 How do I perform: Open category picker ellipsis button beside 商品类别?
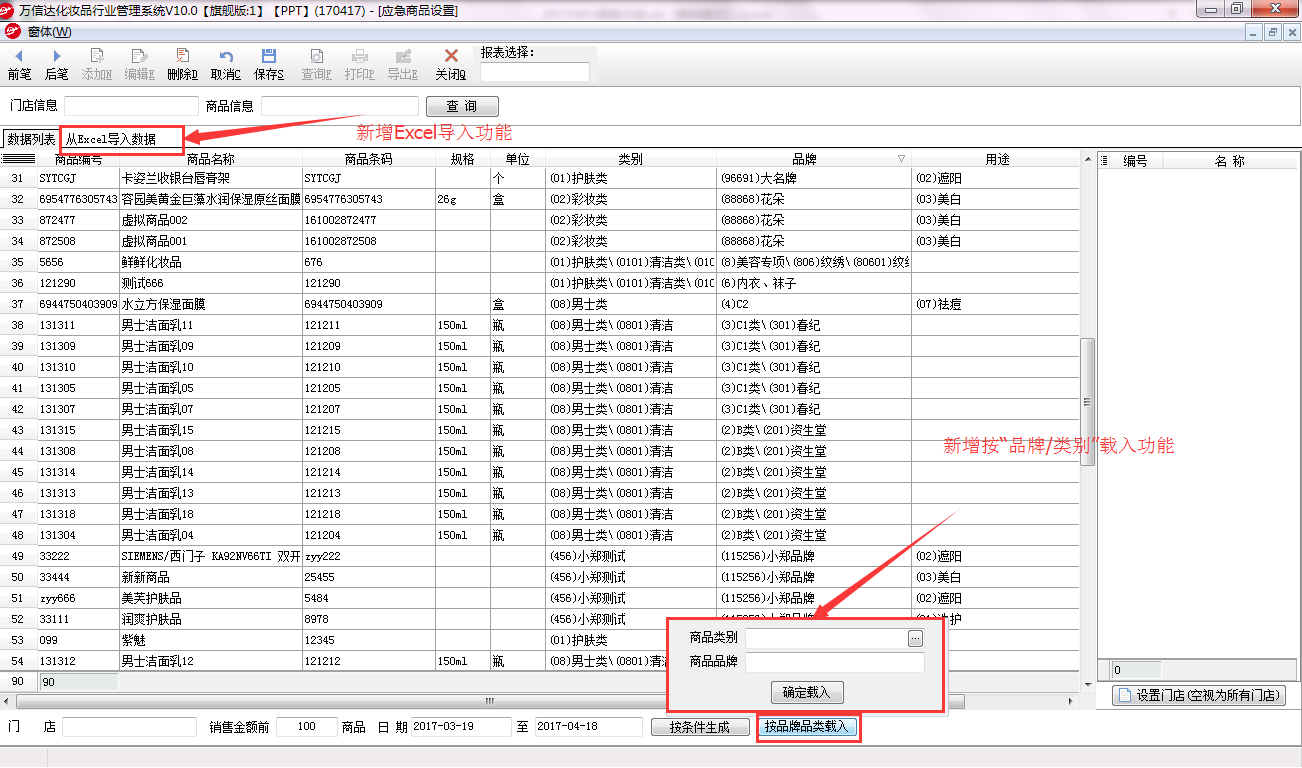915,638
